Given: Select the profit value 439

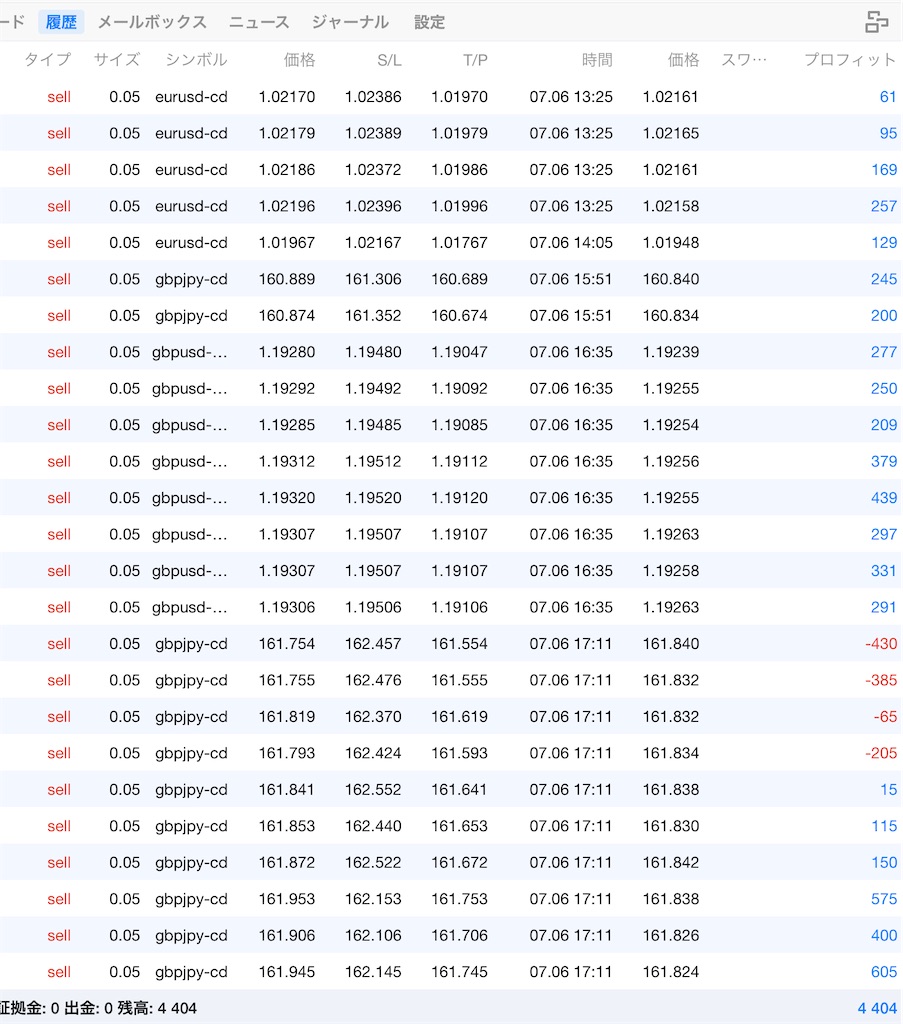Looking at the screenshot, I should point(883,498).
